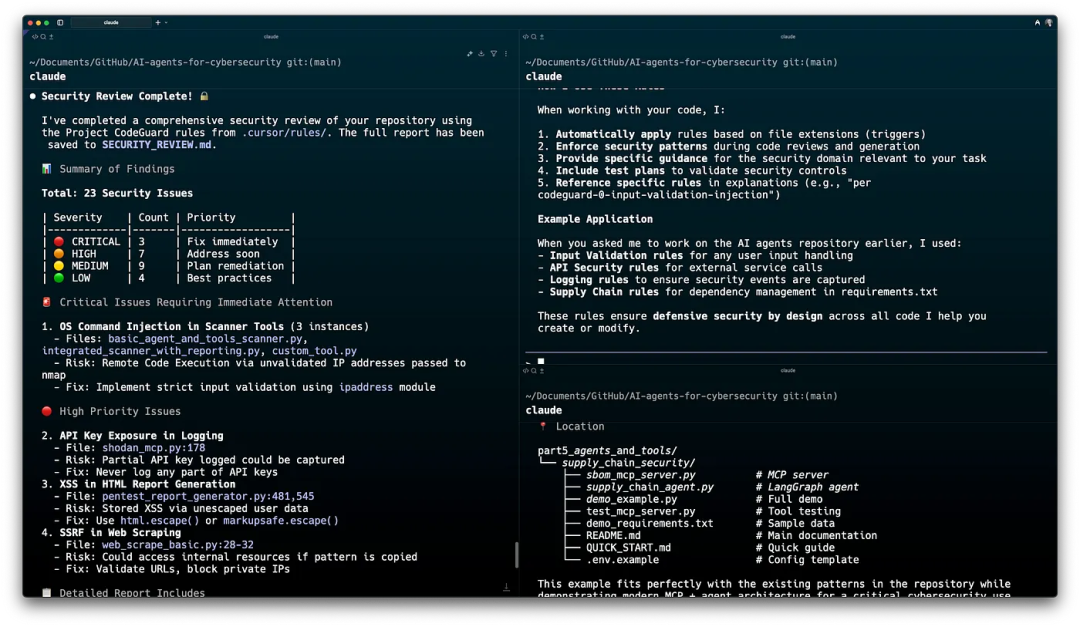Open the three-dot more menu in left pane

[x=505, y=53]
